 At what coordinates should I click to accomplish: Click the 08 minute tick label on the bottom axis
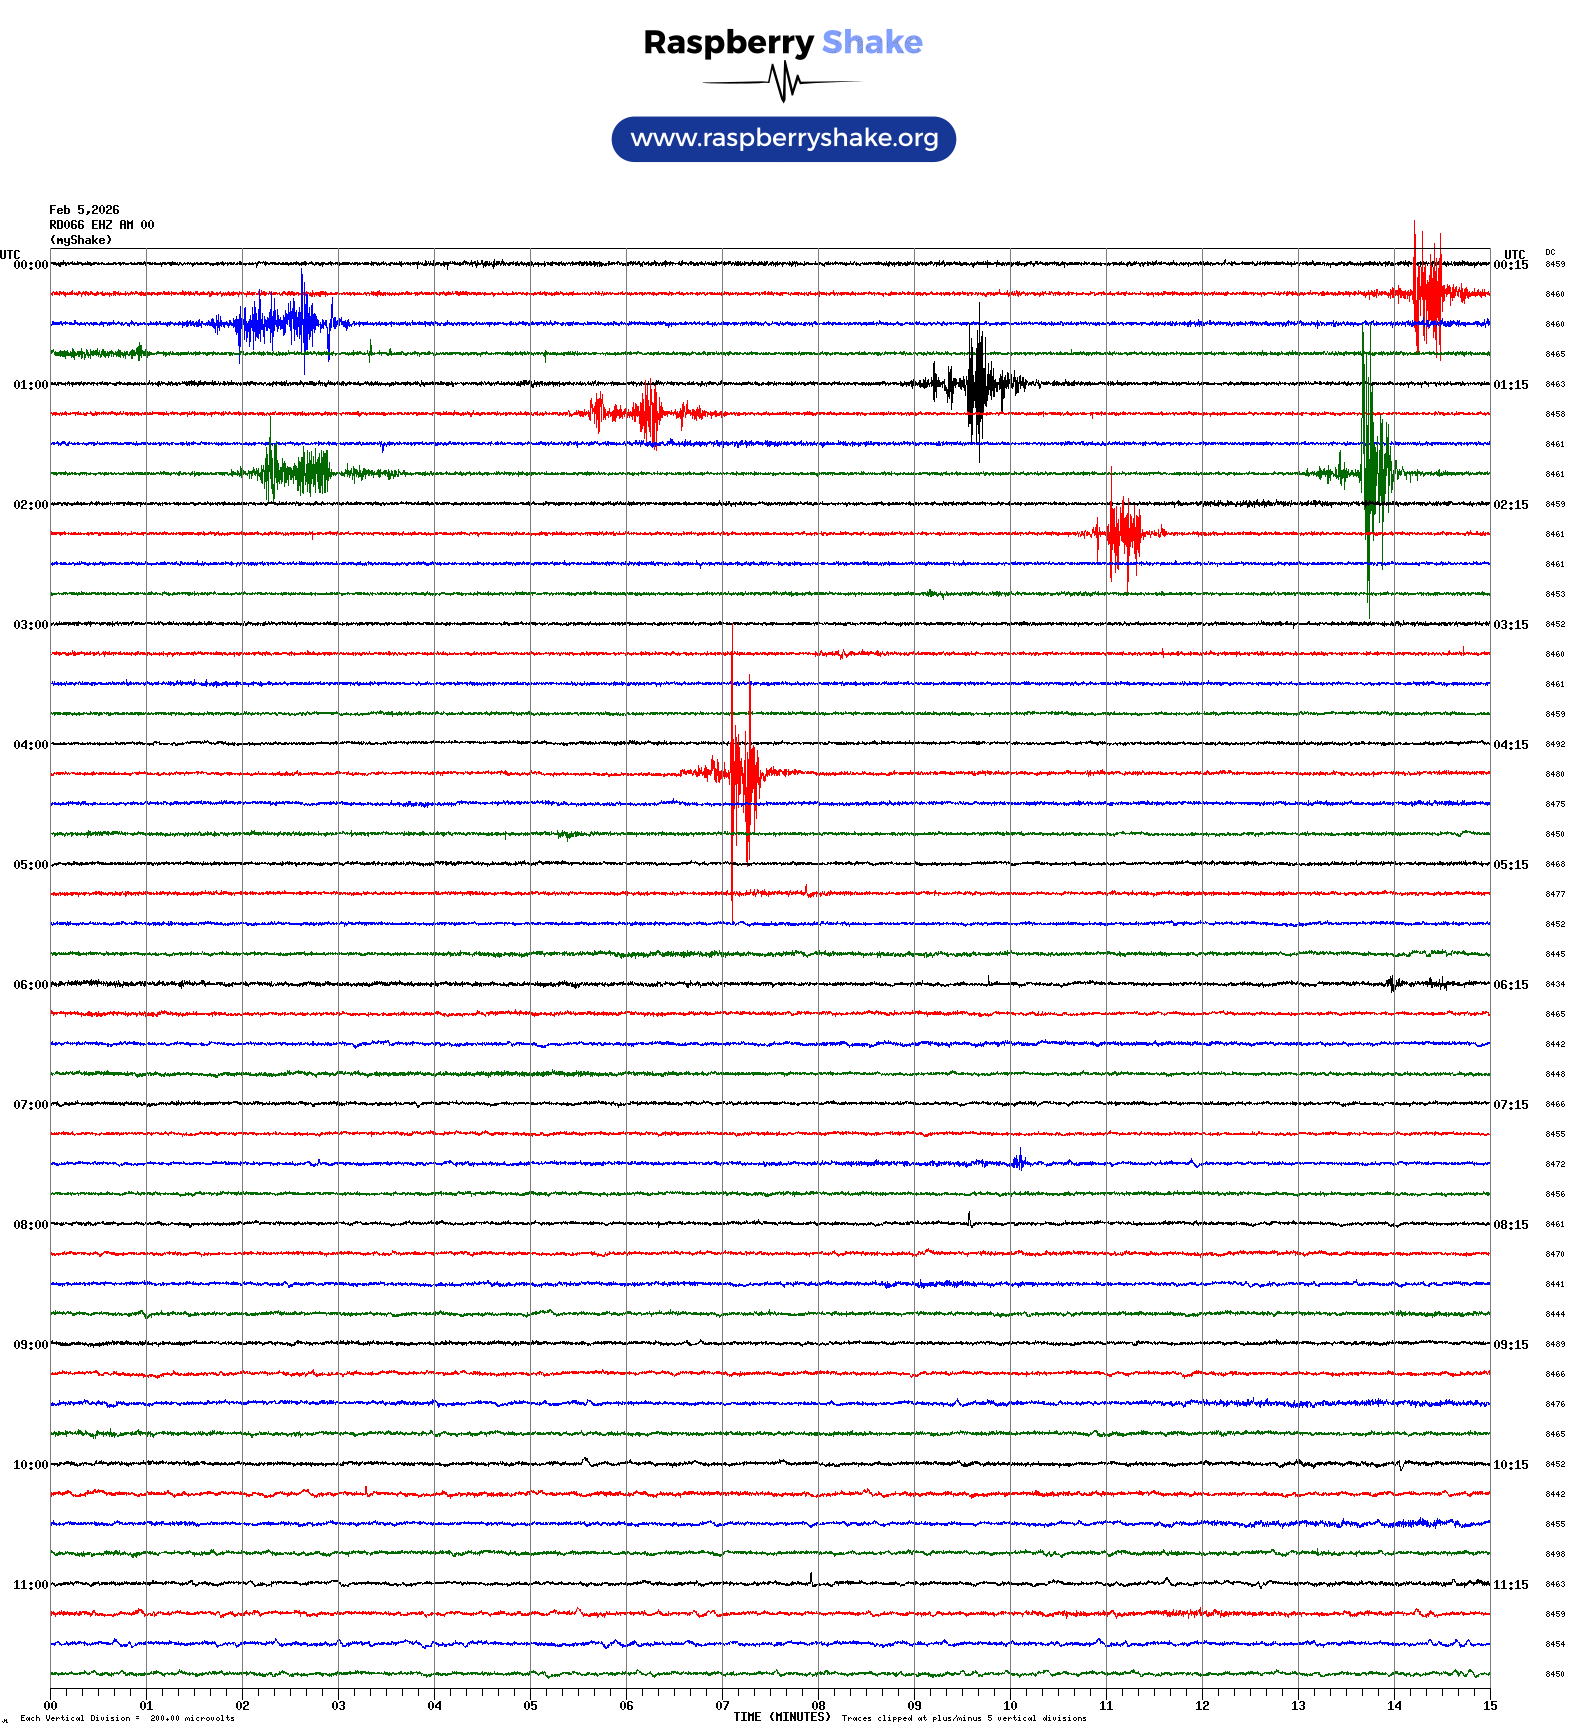(818, 1706)
